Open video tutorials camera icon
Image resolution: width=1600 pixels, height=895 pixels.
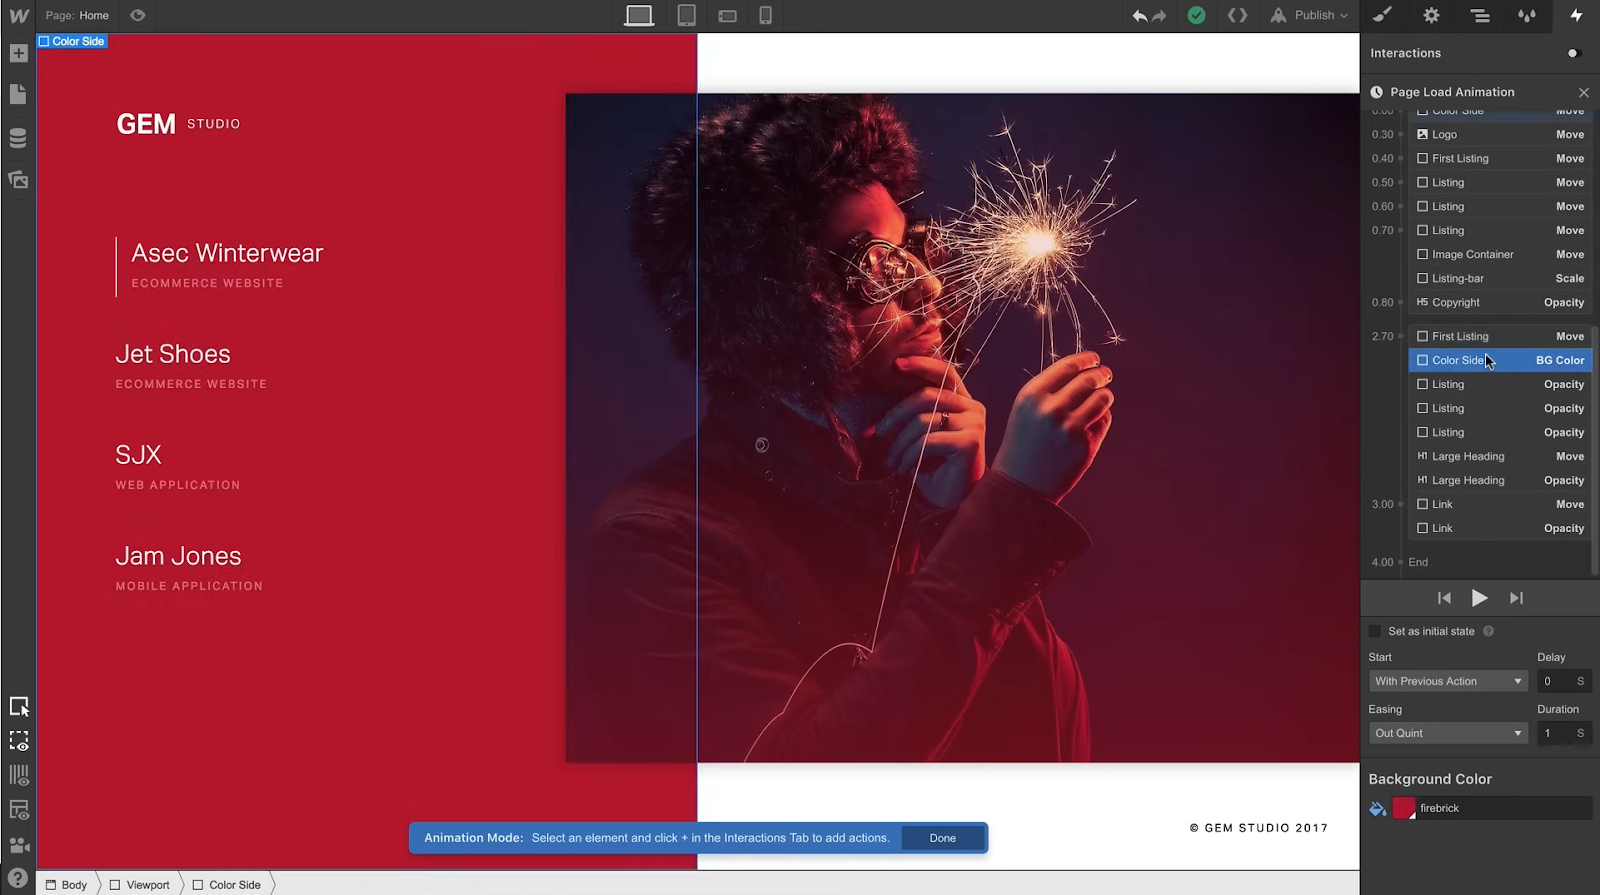(19, 846)
